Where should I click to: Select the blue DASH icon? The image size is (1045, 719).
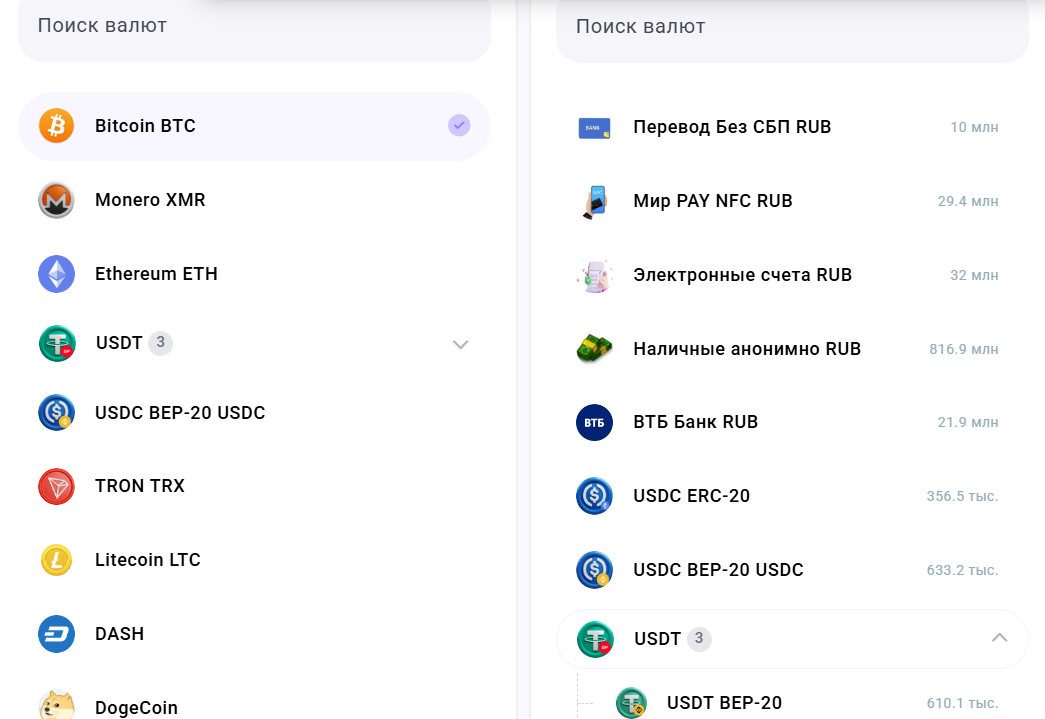point(57,634)
